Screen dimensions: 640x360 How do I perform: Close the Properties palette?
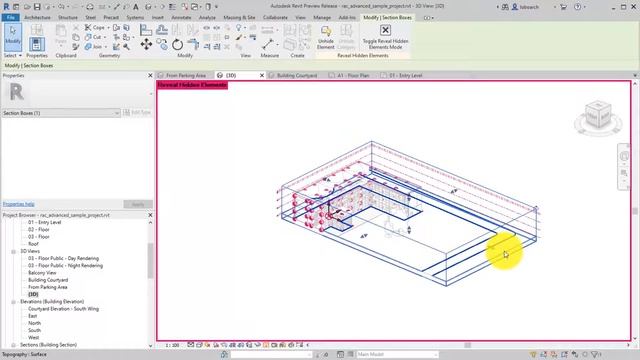(x=150, y=76)
